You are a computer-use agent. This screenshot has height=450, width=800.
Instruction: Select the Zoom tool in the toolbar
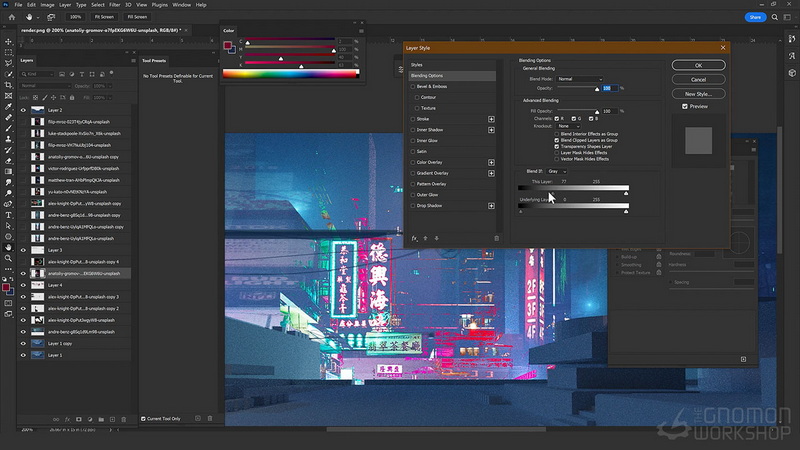coord(8,258)
